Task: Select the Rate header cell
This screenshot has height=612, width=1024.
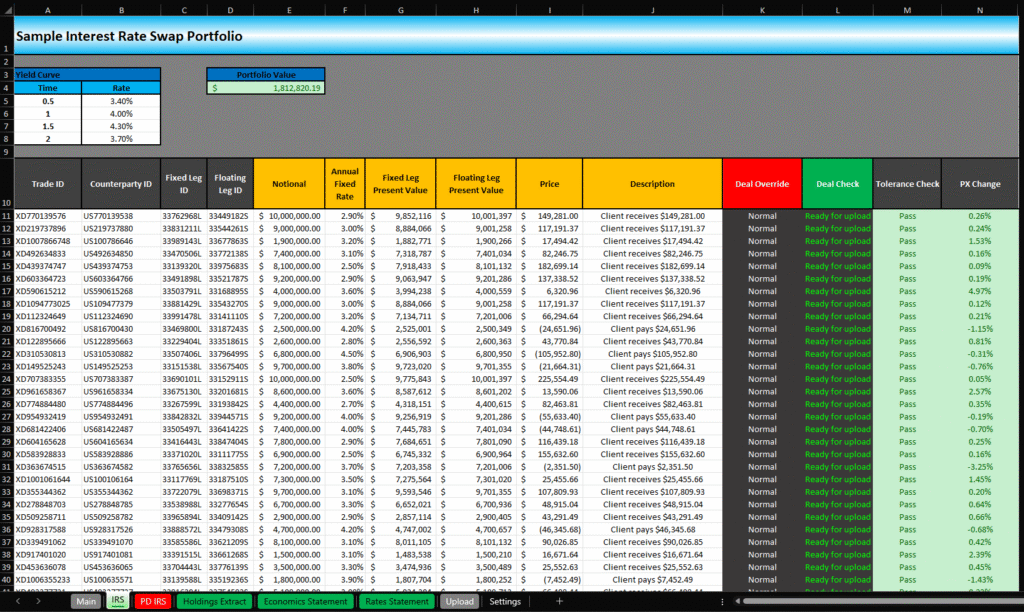Action: pyautogui.click(x=121, y=88)
